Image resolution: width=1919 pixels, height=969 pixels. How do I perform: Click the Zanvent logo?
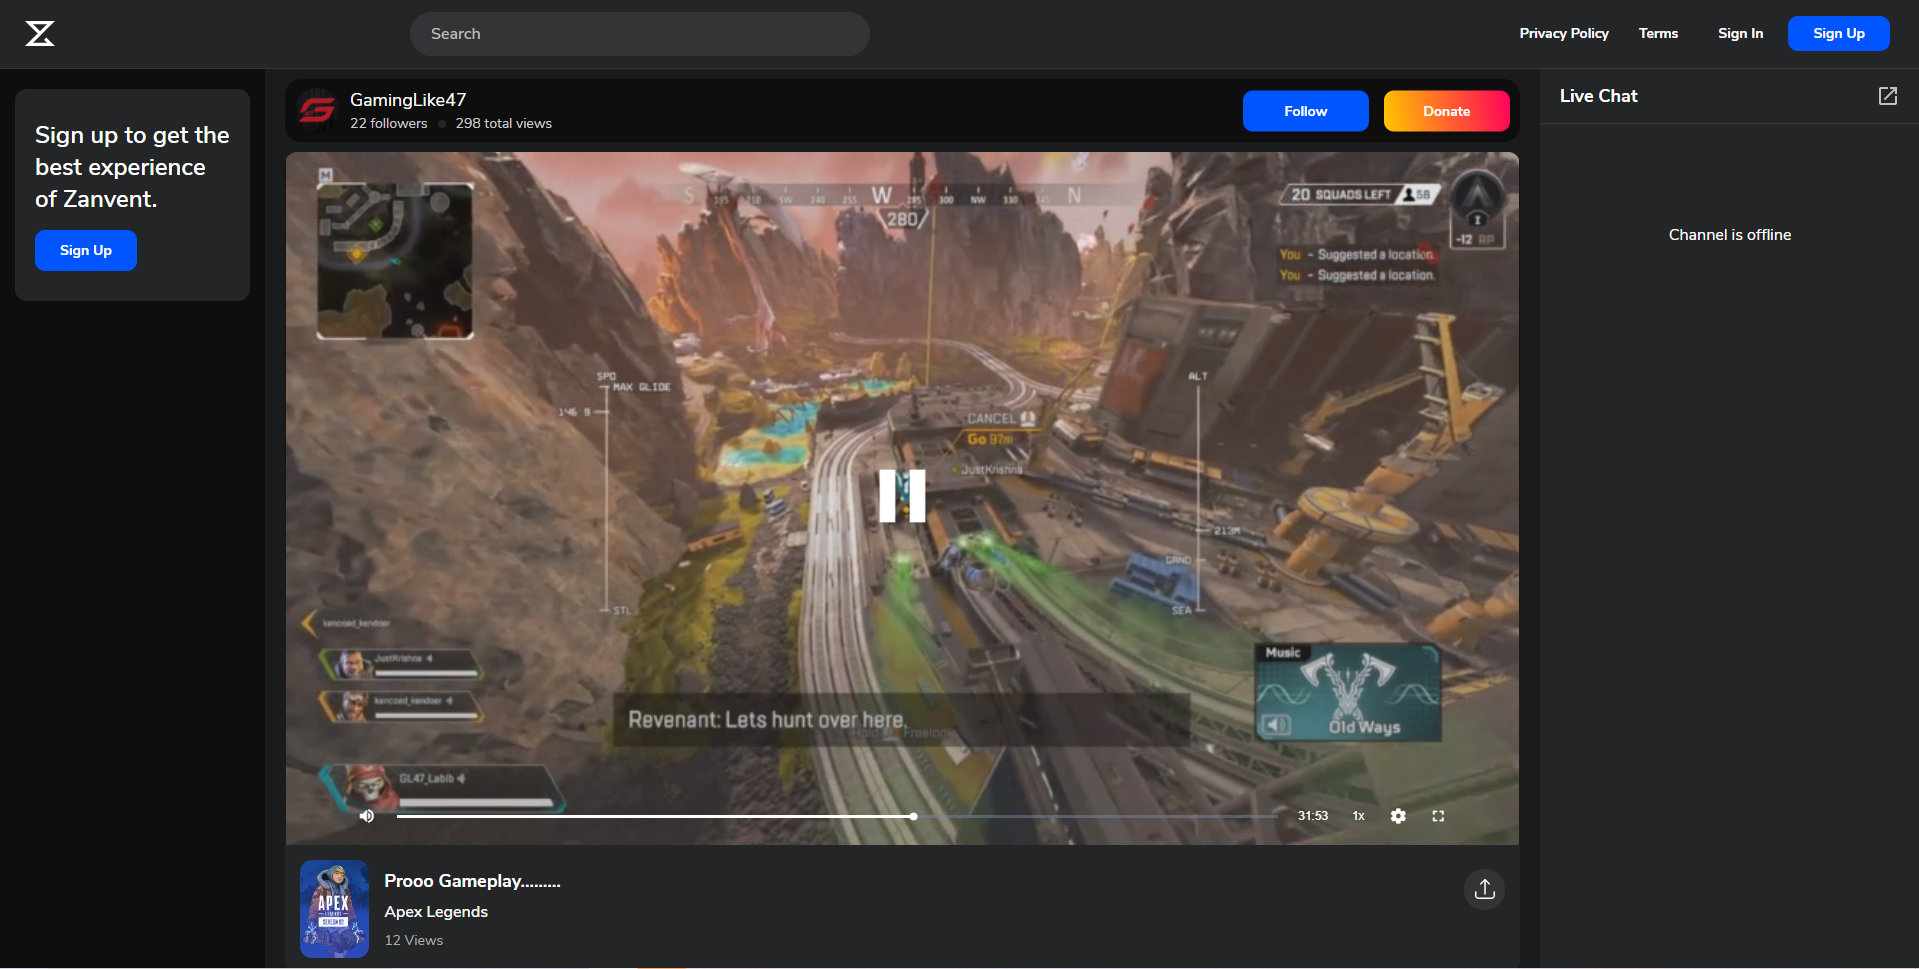click(x=40, y=33)
